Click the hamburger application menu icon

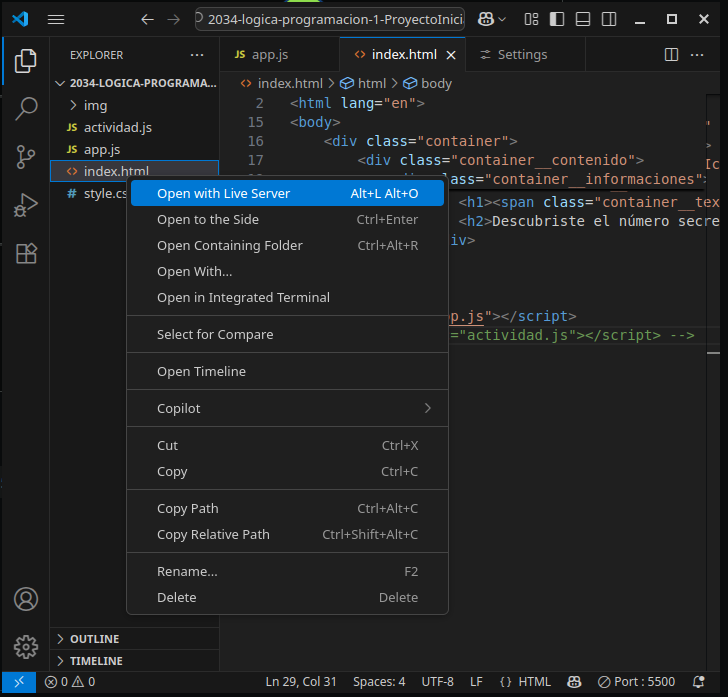pyautogui.click(x=56, y=20)
